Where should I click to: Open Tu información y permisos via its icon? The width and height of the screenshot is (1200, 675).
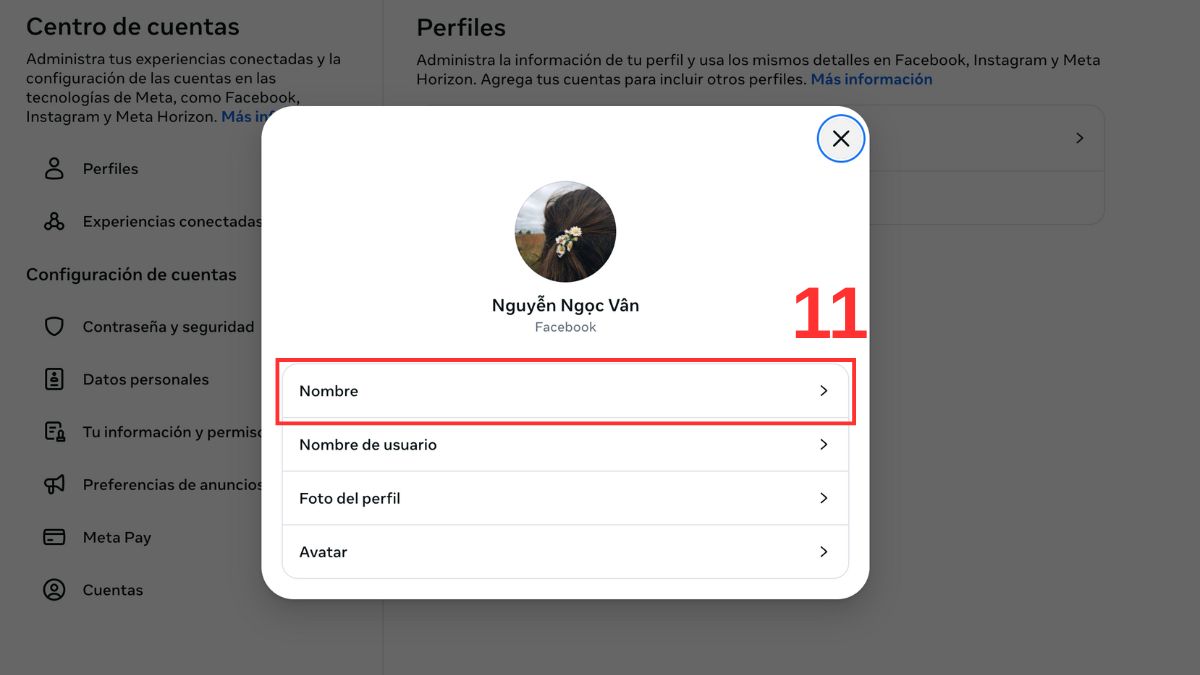tap(53, 431)
